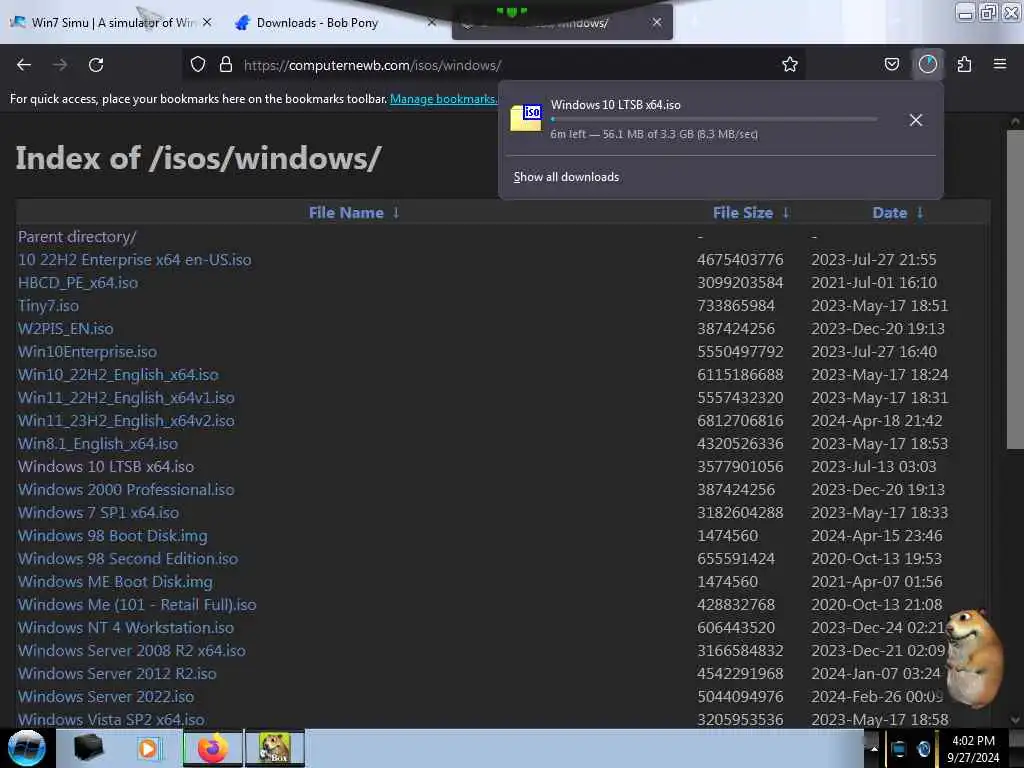Download HBCD_PE_x64.iso
Image resolution: width=1024 pixels, height=768 pixels.
point(78,283)
